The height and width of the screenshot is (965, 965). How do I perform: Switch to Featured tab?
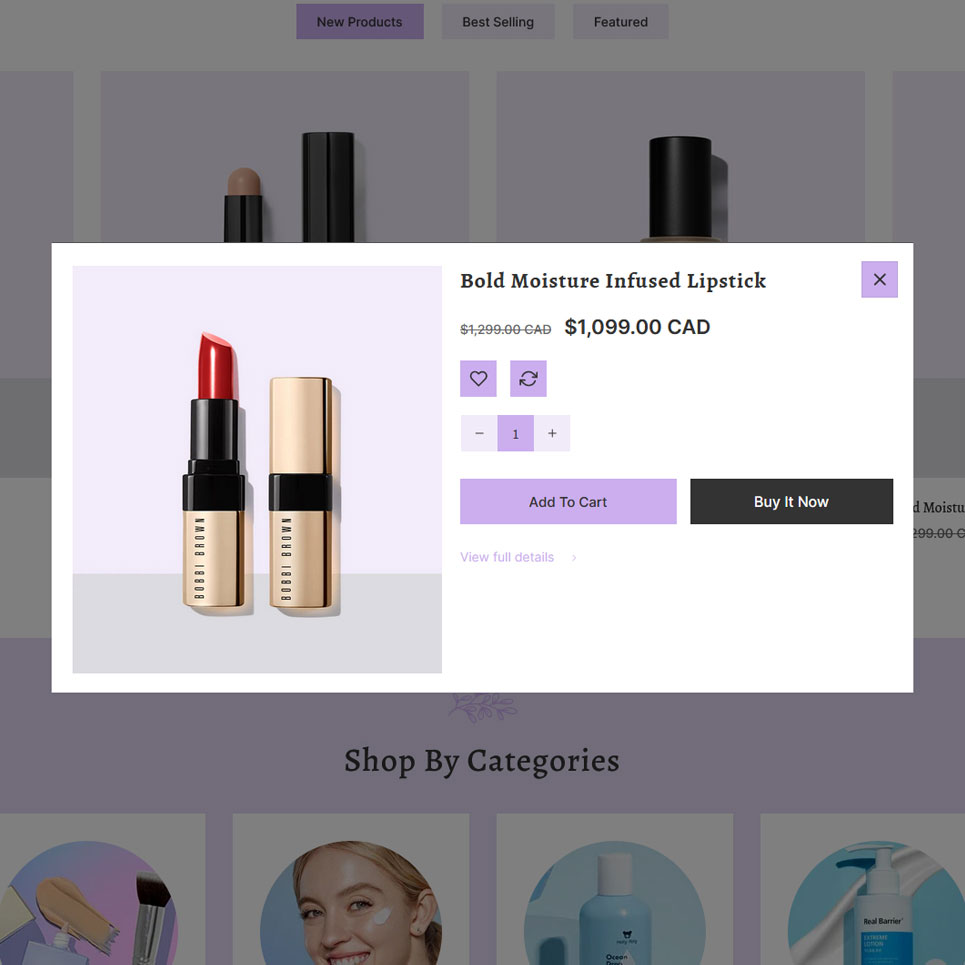[x=620, y=22]
